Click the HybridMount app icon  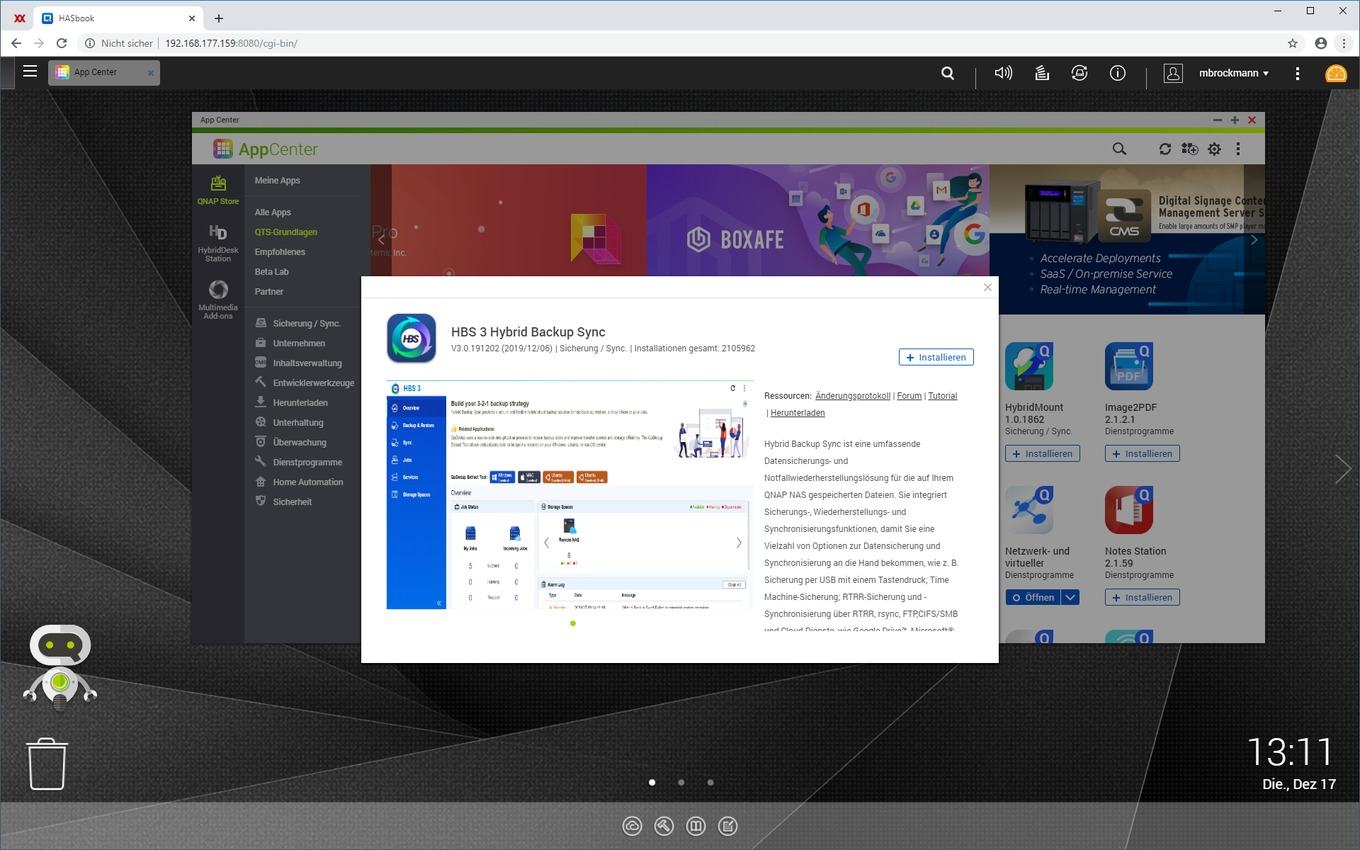pos(1029,367)
